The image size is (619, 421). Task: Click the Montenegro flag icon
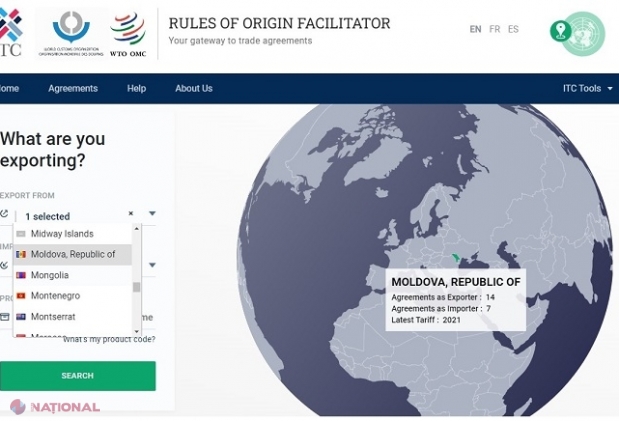click(x=21, y=296)
